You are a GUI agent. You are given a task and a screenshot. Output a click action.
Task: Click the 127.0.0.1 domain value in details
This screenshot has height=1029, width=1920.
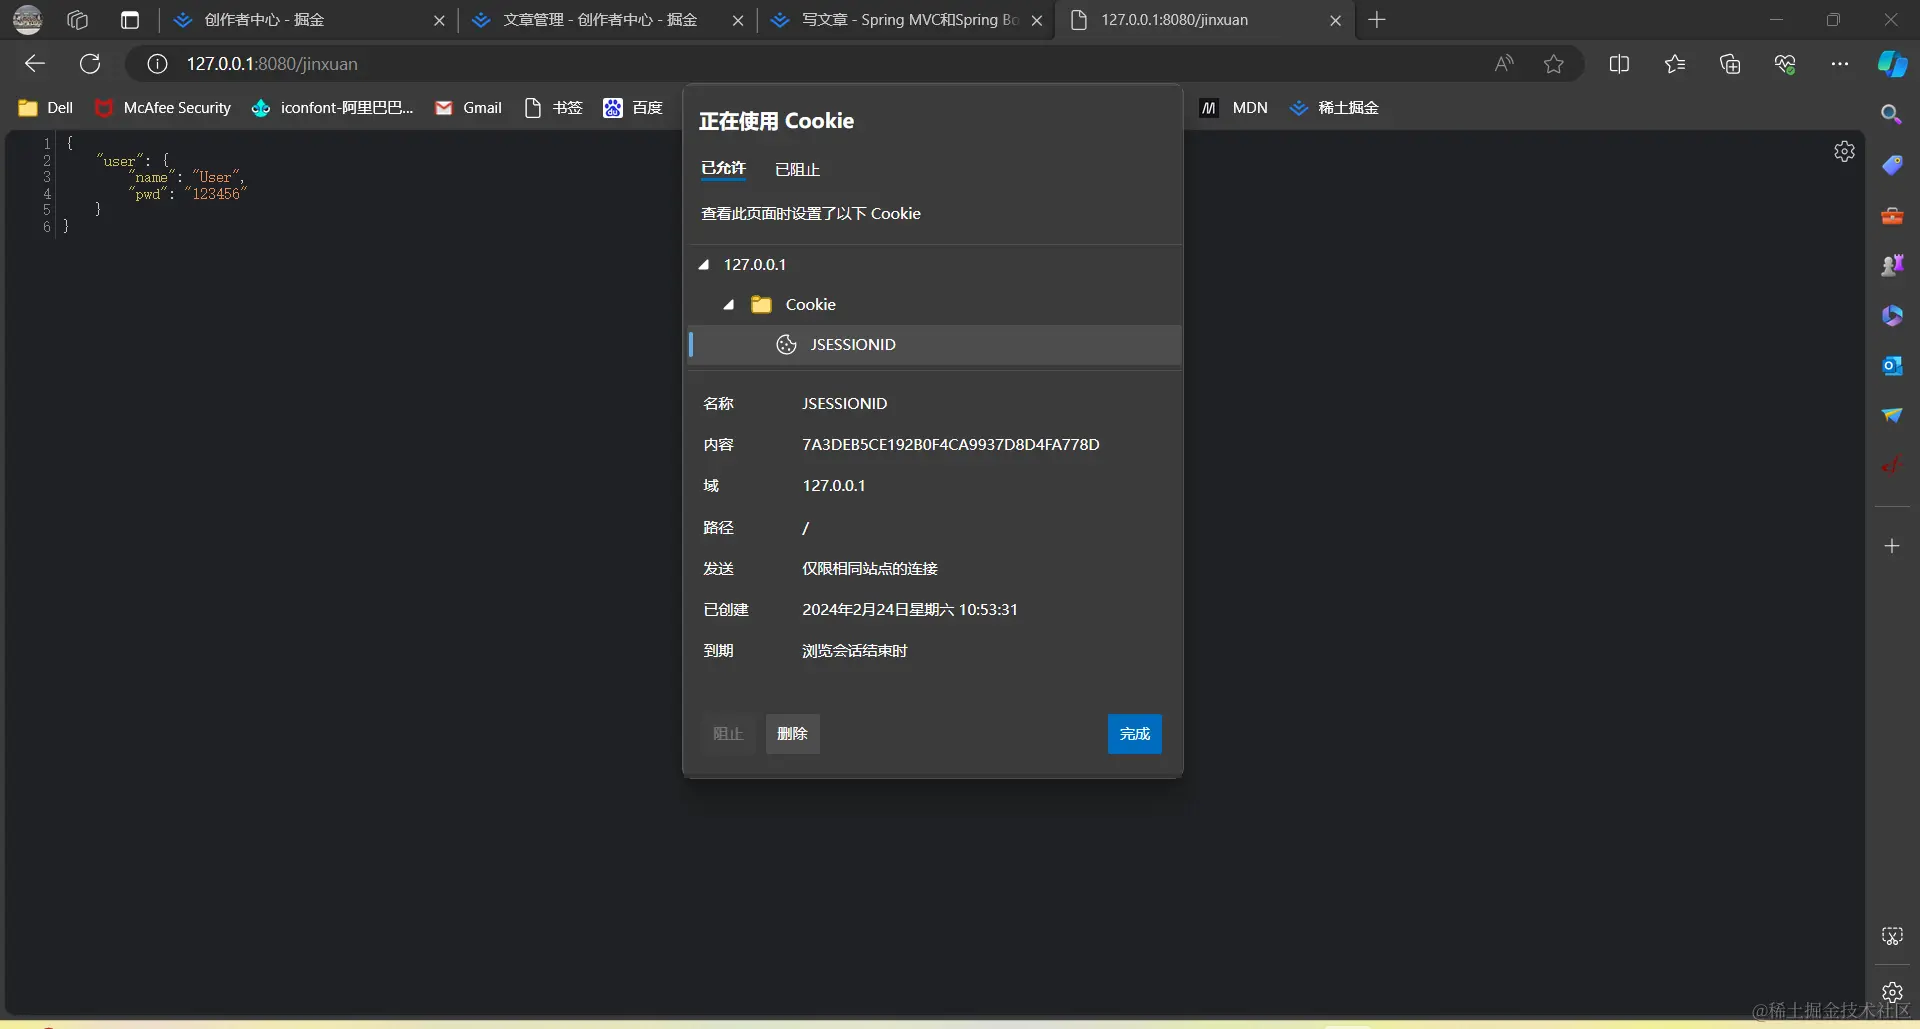click(x=834, y=486)
